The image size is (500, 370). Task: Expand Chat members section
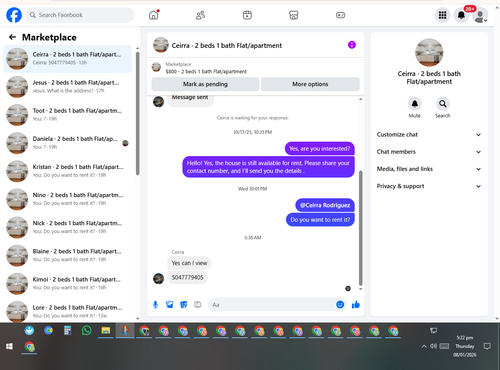tap(429, 152)
